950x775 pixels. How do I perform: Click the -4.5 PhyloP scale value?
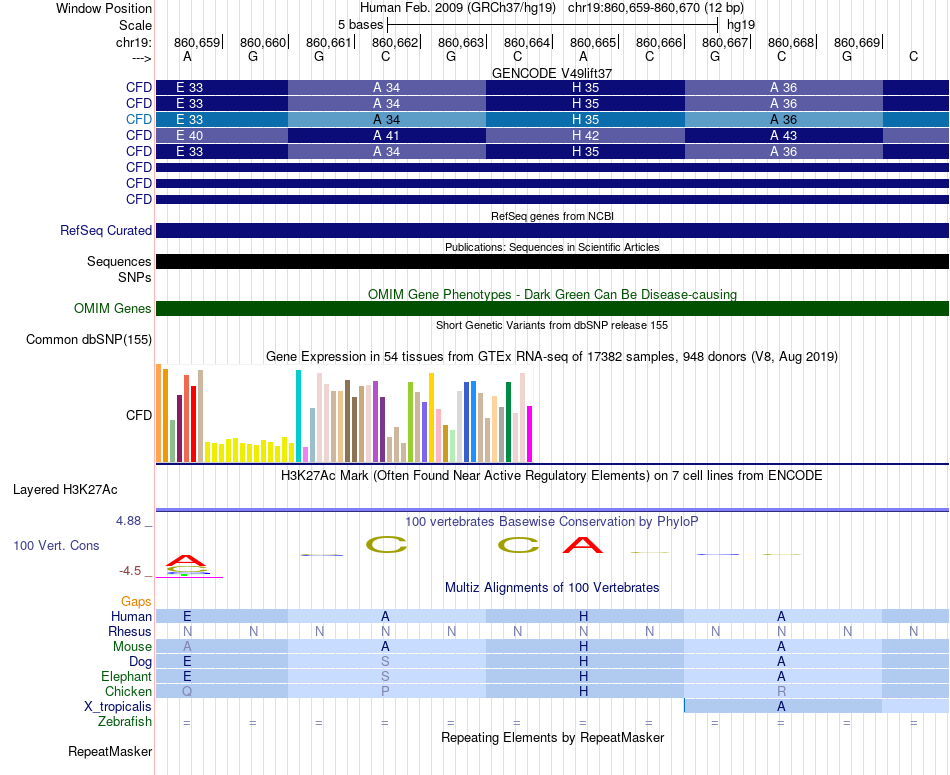point(130,571)
